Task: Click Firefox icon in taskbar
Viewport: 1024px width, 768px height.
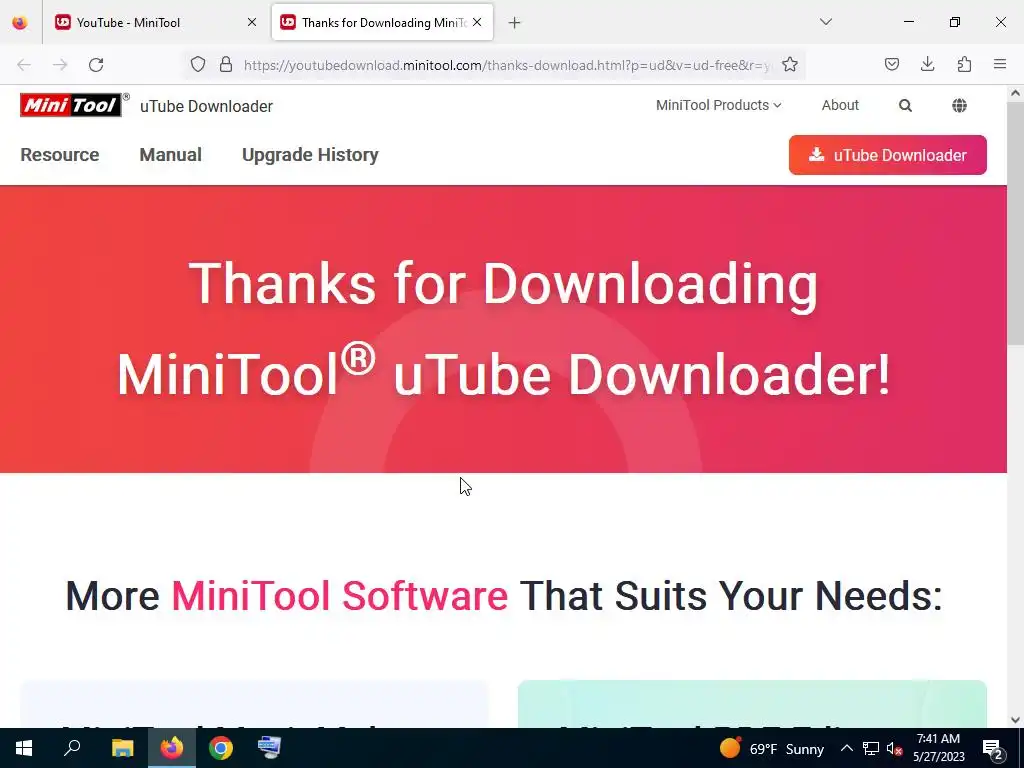Action: click(x=172, y=748)
